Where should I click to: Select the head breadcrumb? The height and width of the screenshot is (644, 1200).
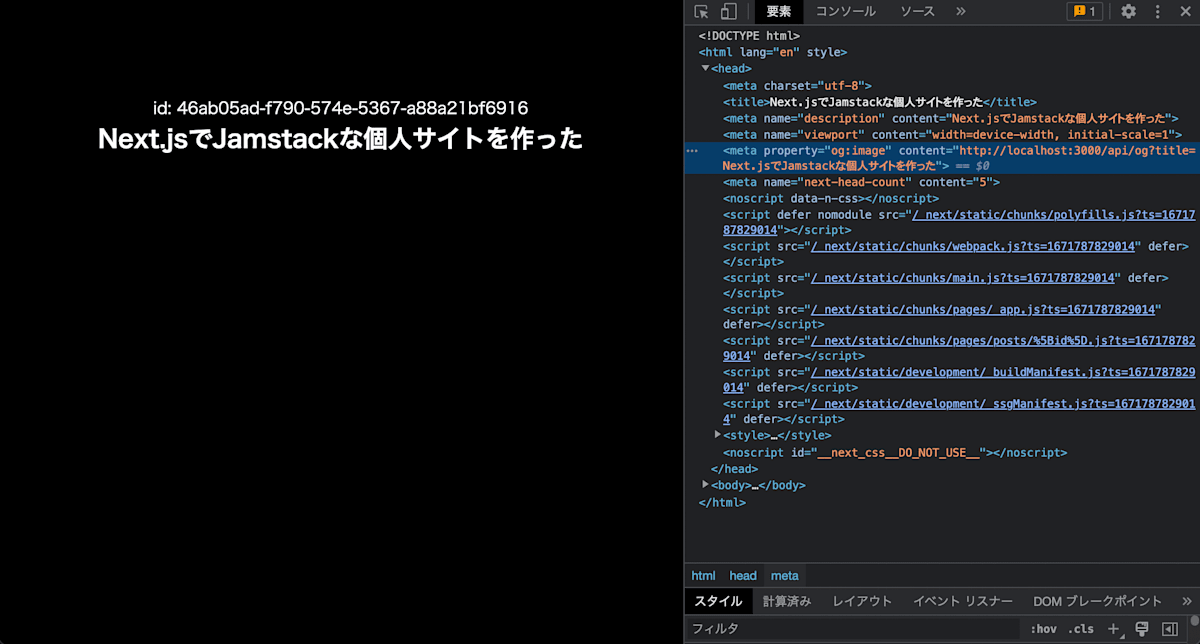pos(743,575)
